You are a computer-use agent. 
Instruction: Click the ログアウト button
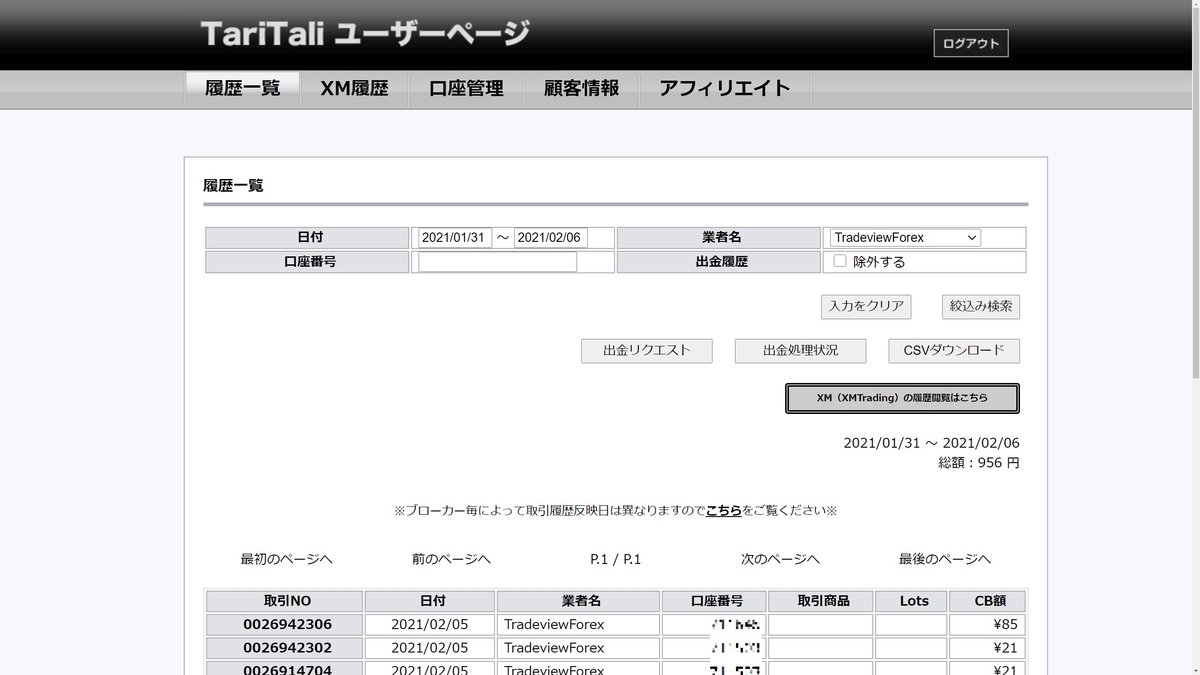(971, 43)
